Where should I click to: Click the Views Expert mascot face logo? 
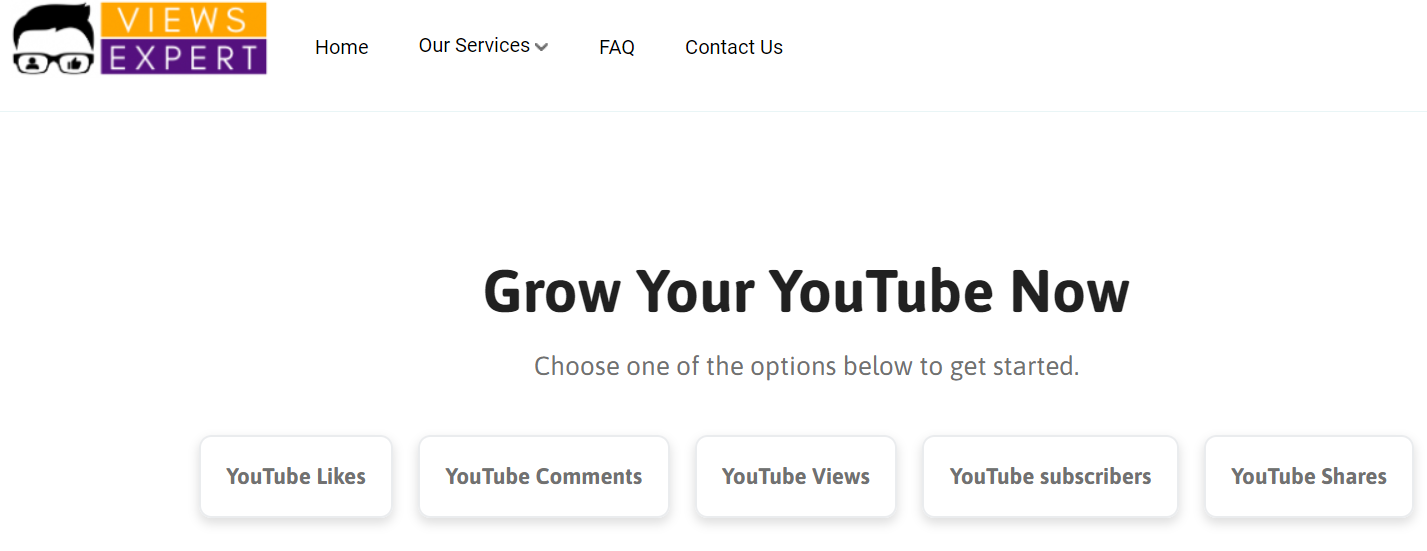(x=54, y=39)
